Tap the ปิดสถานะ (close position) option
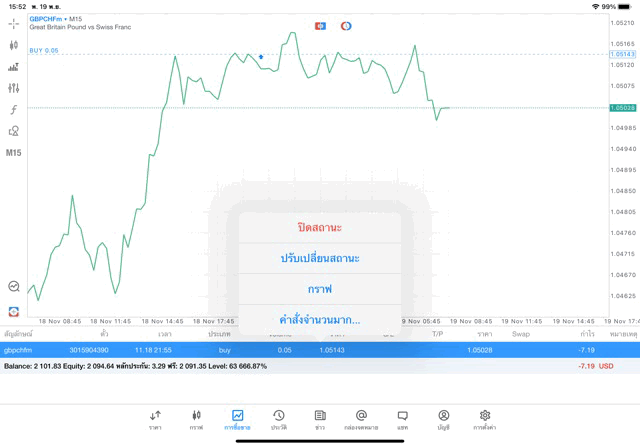This screenshot has height=447, width=640. (x=320, y=228)
